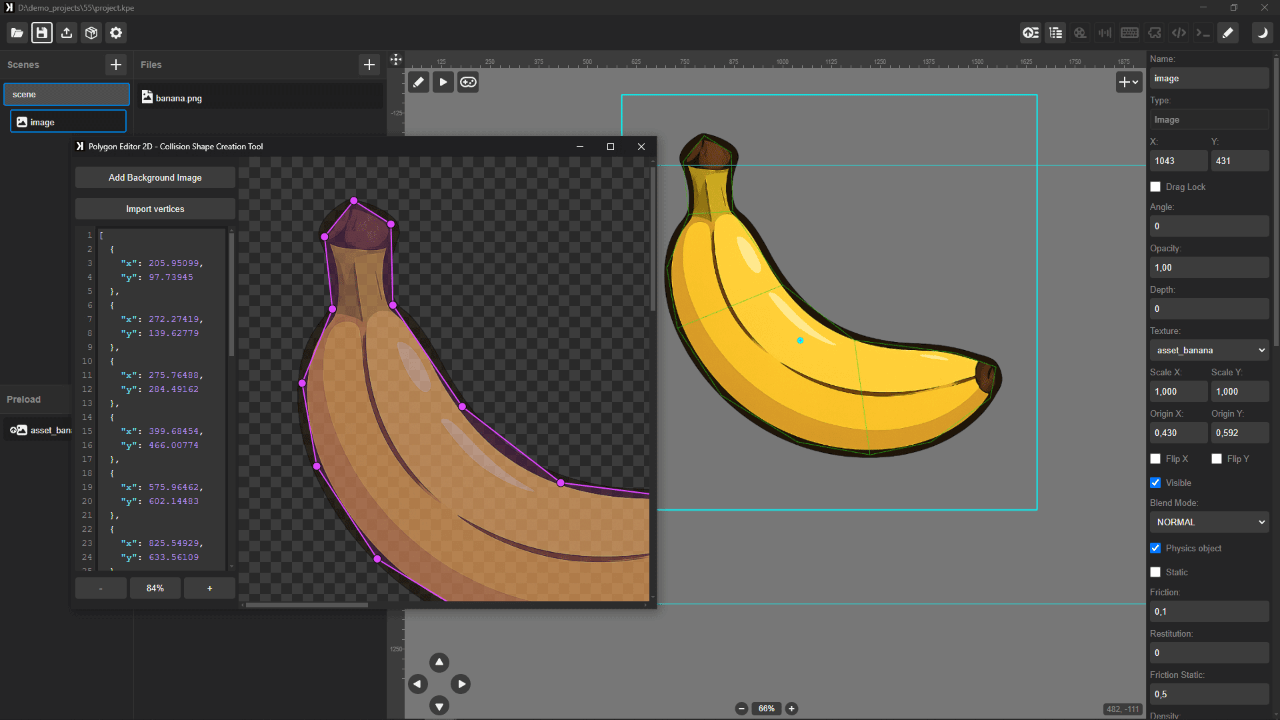Expand the Blend Mode NORMAL dropdown
The height and width of the screenshot is (720, 1280).
click(1209, 522)
